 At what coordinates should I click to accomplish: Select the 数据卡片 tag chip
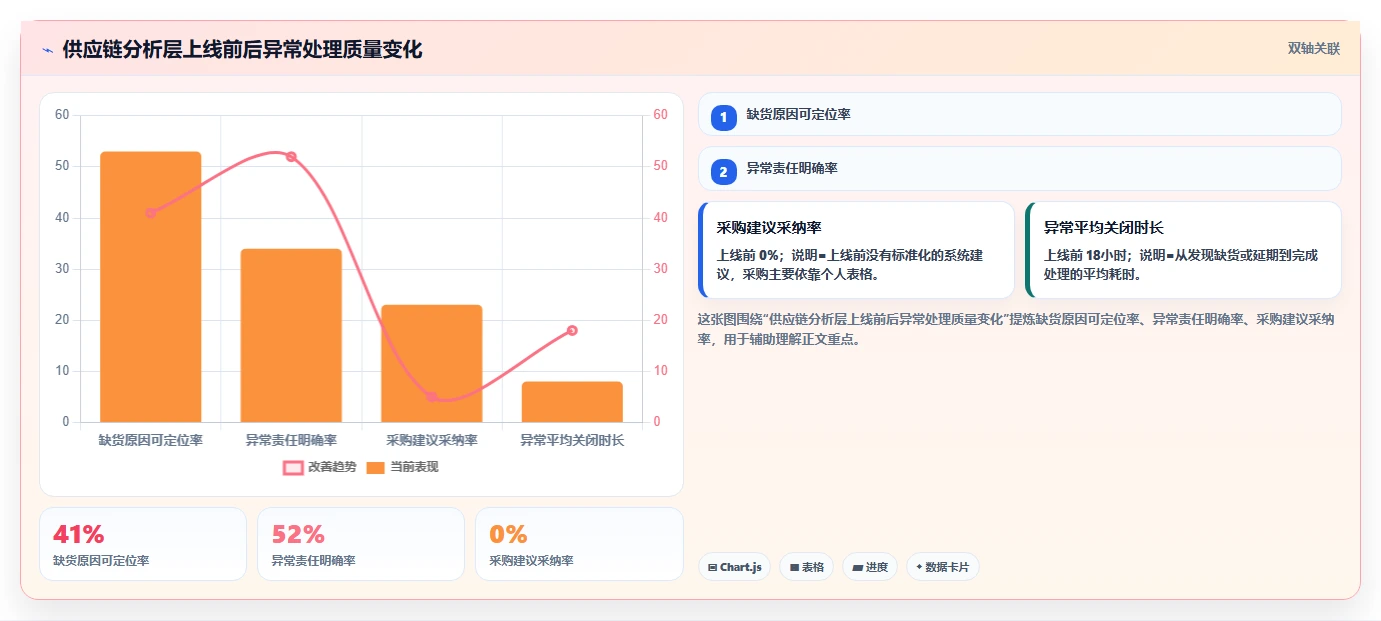(943, 567)
